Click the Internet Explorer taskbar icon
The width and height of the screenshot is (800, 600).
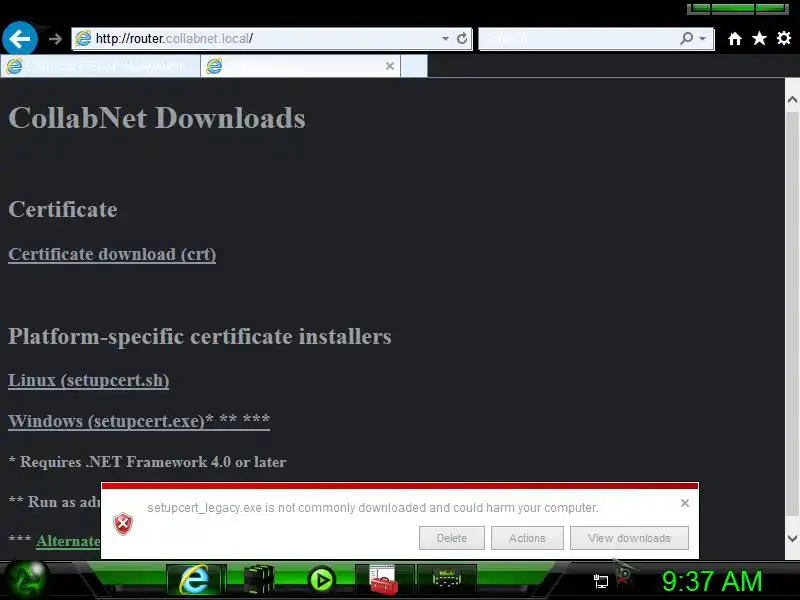tap(196, 580)
